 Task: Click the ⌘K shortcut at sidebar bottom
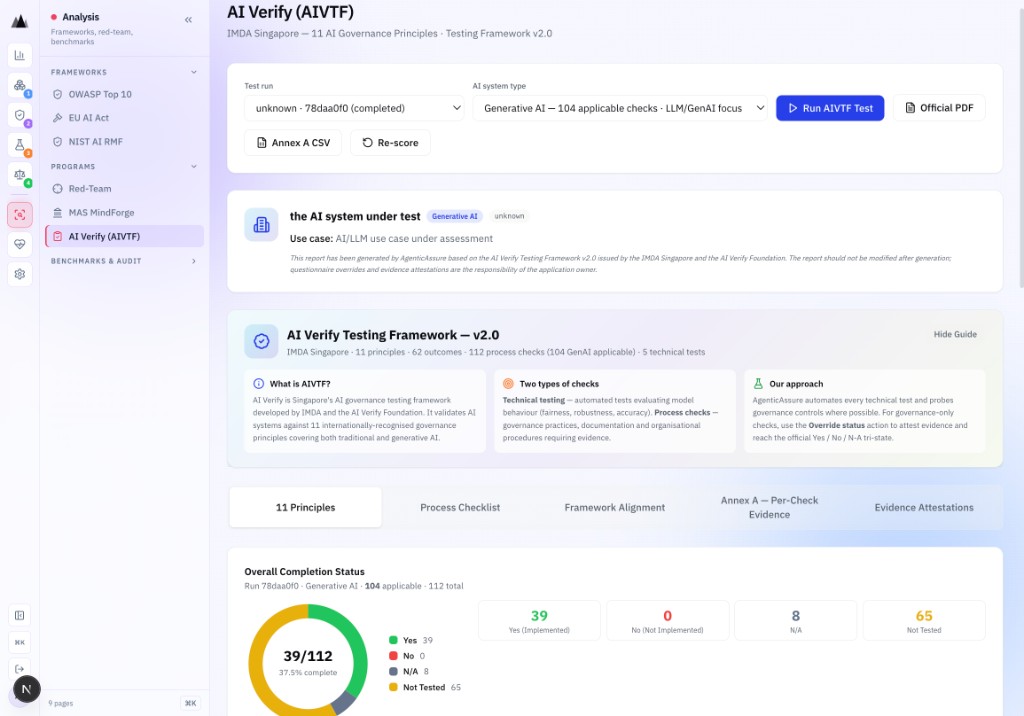pos(190,704)
